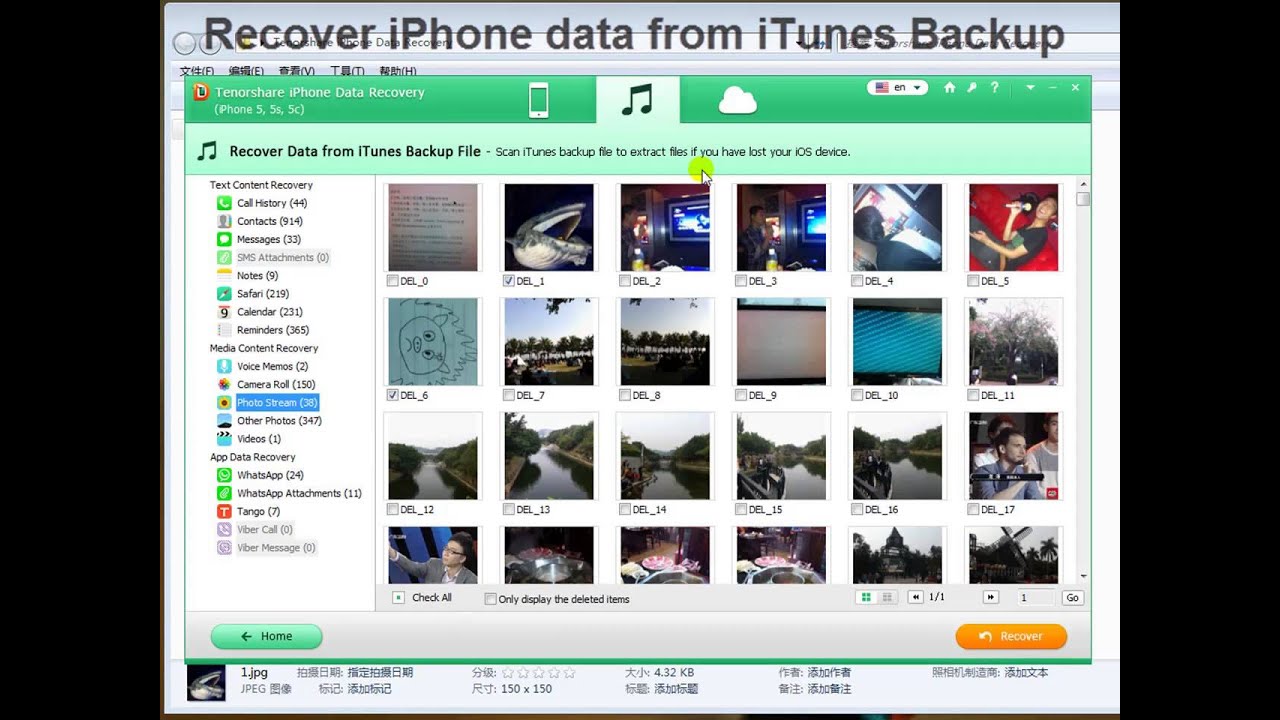Click the SMS Attachments icon
This screenshot has height=720, width=1280.
tap(224, 257)
